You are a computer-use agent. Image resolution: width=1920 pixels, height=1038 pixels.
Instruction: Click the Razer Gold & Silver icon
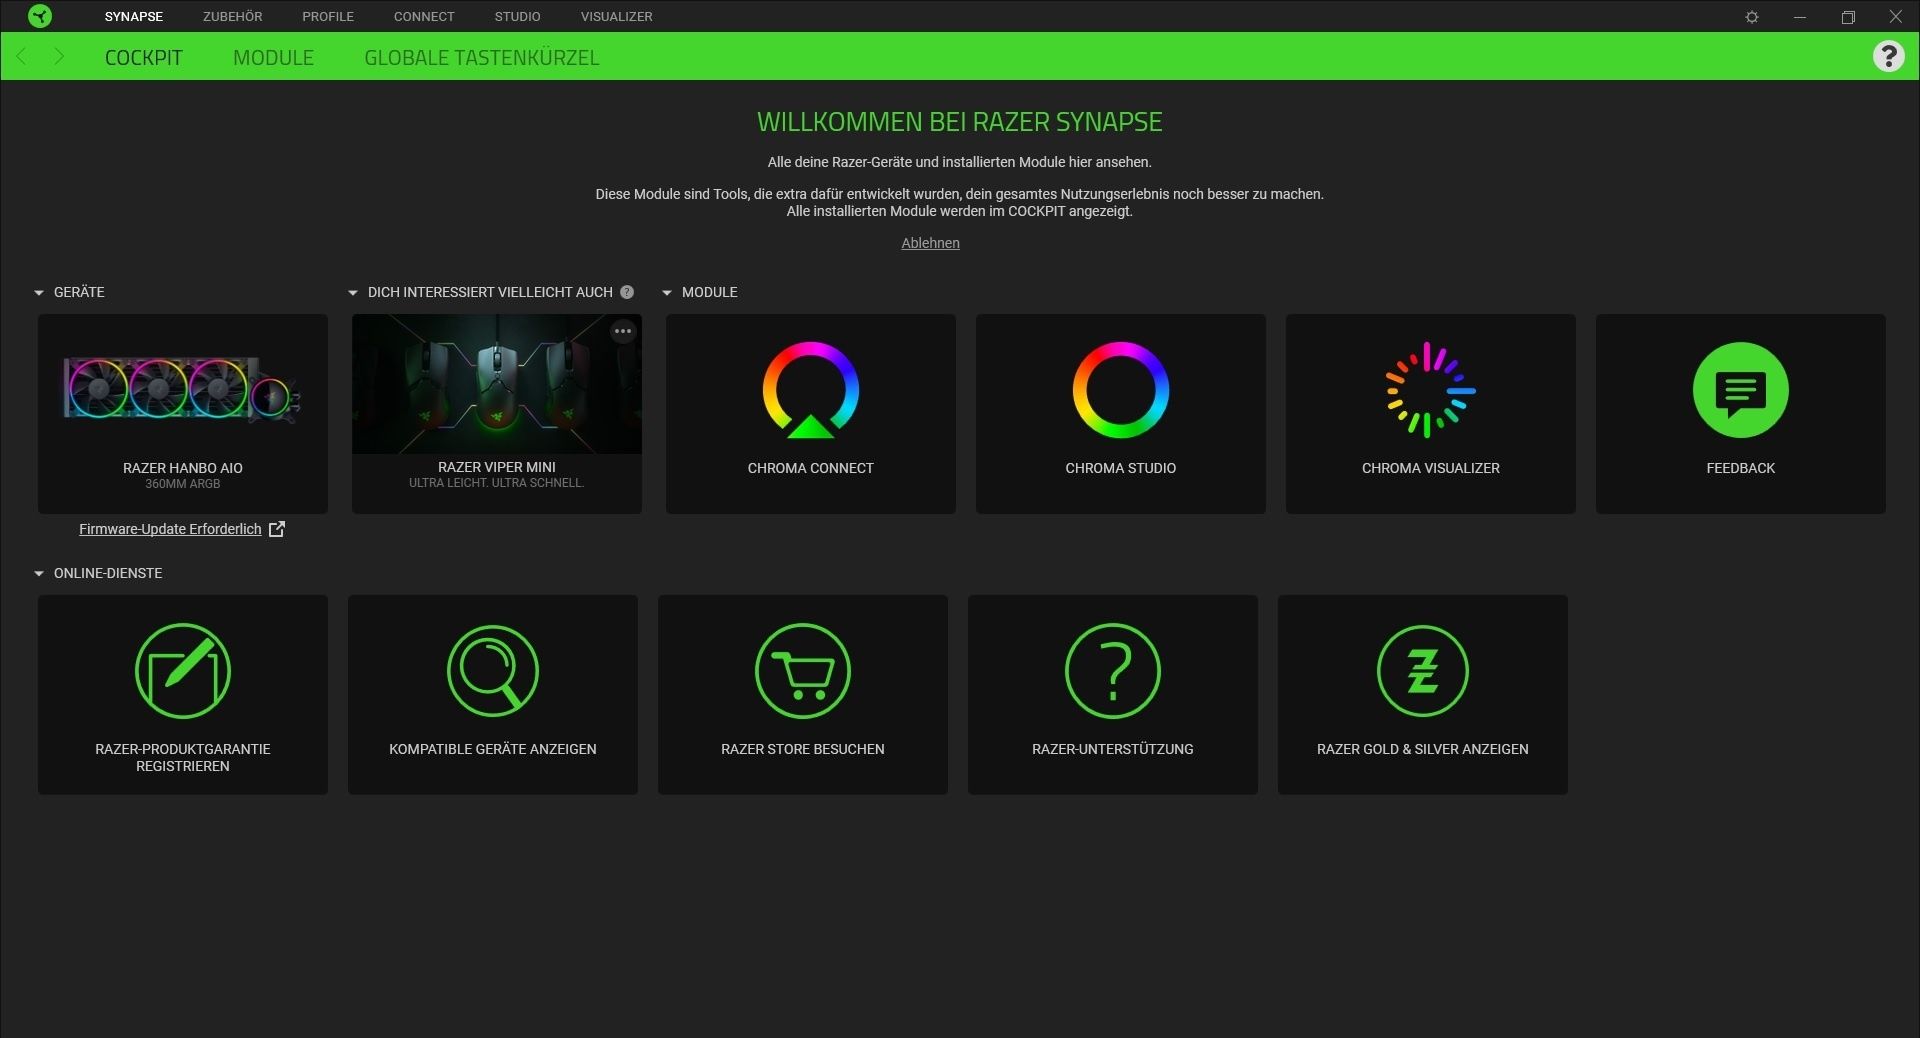[x=1423, y=671]
